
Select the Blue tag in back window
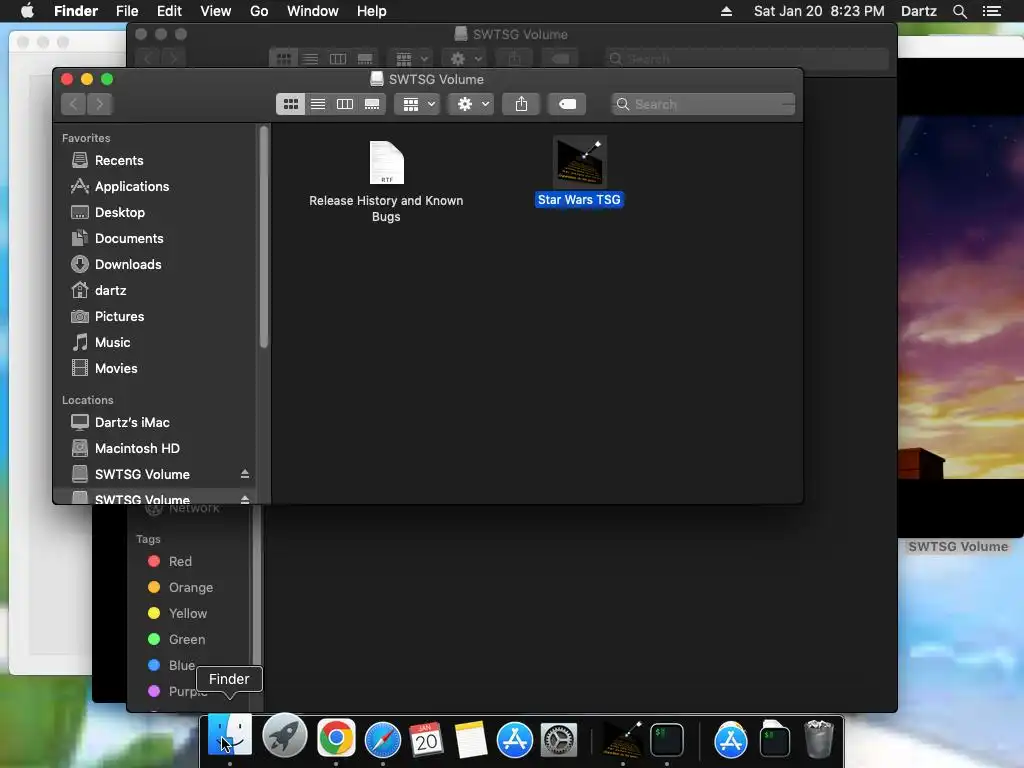click(x=181, y=665)
